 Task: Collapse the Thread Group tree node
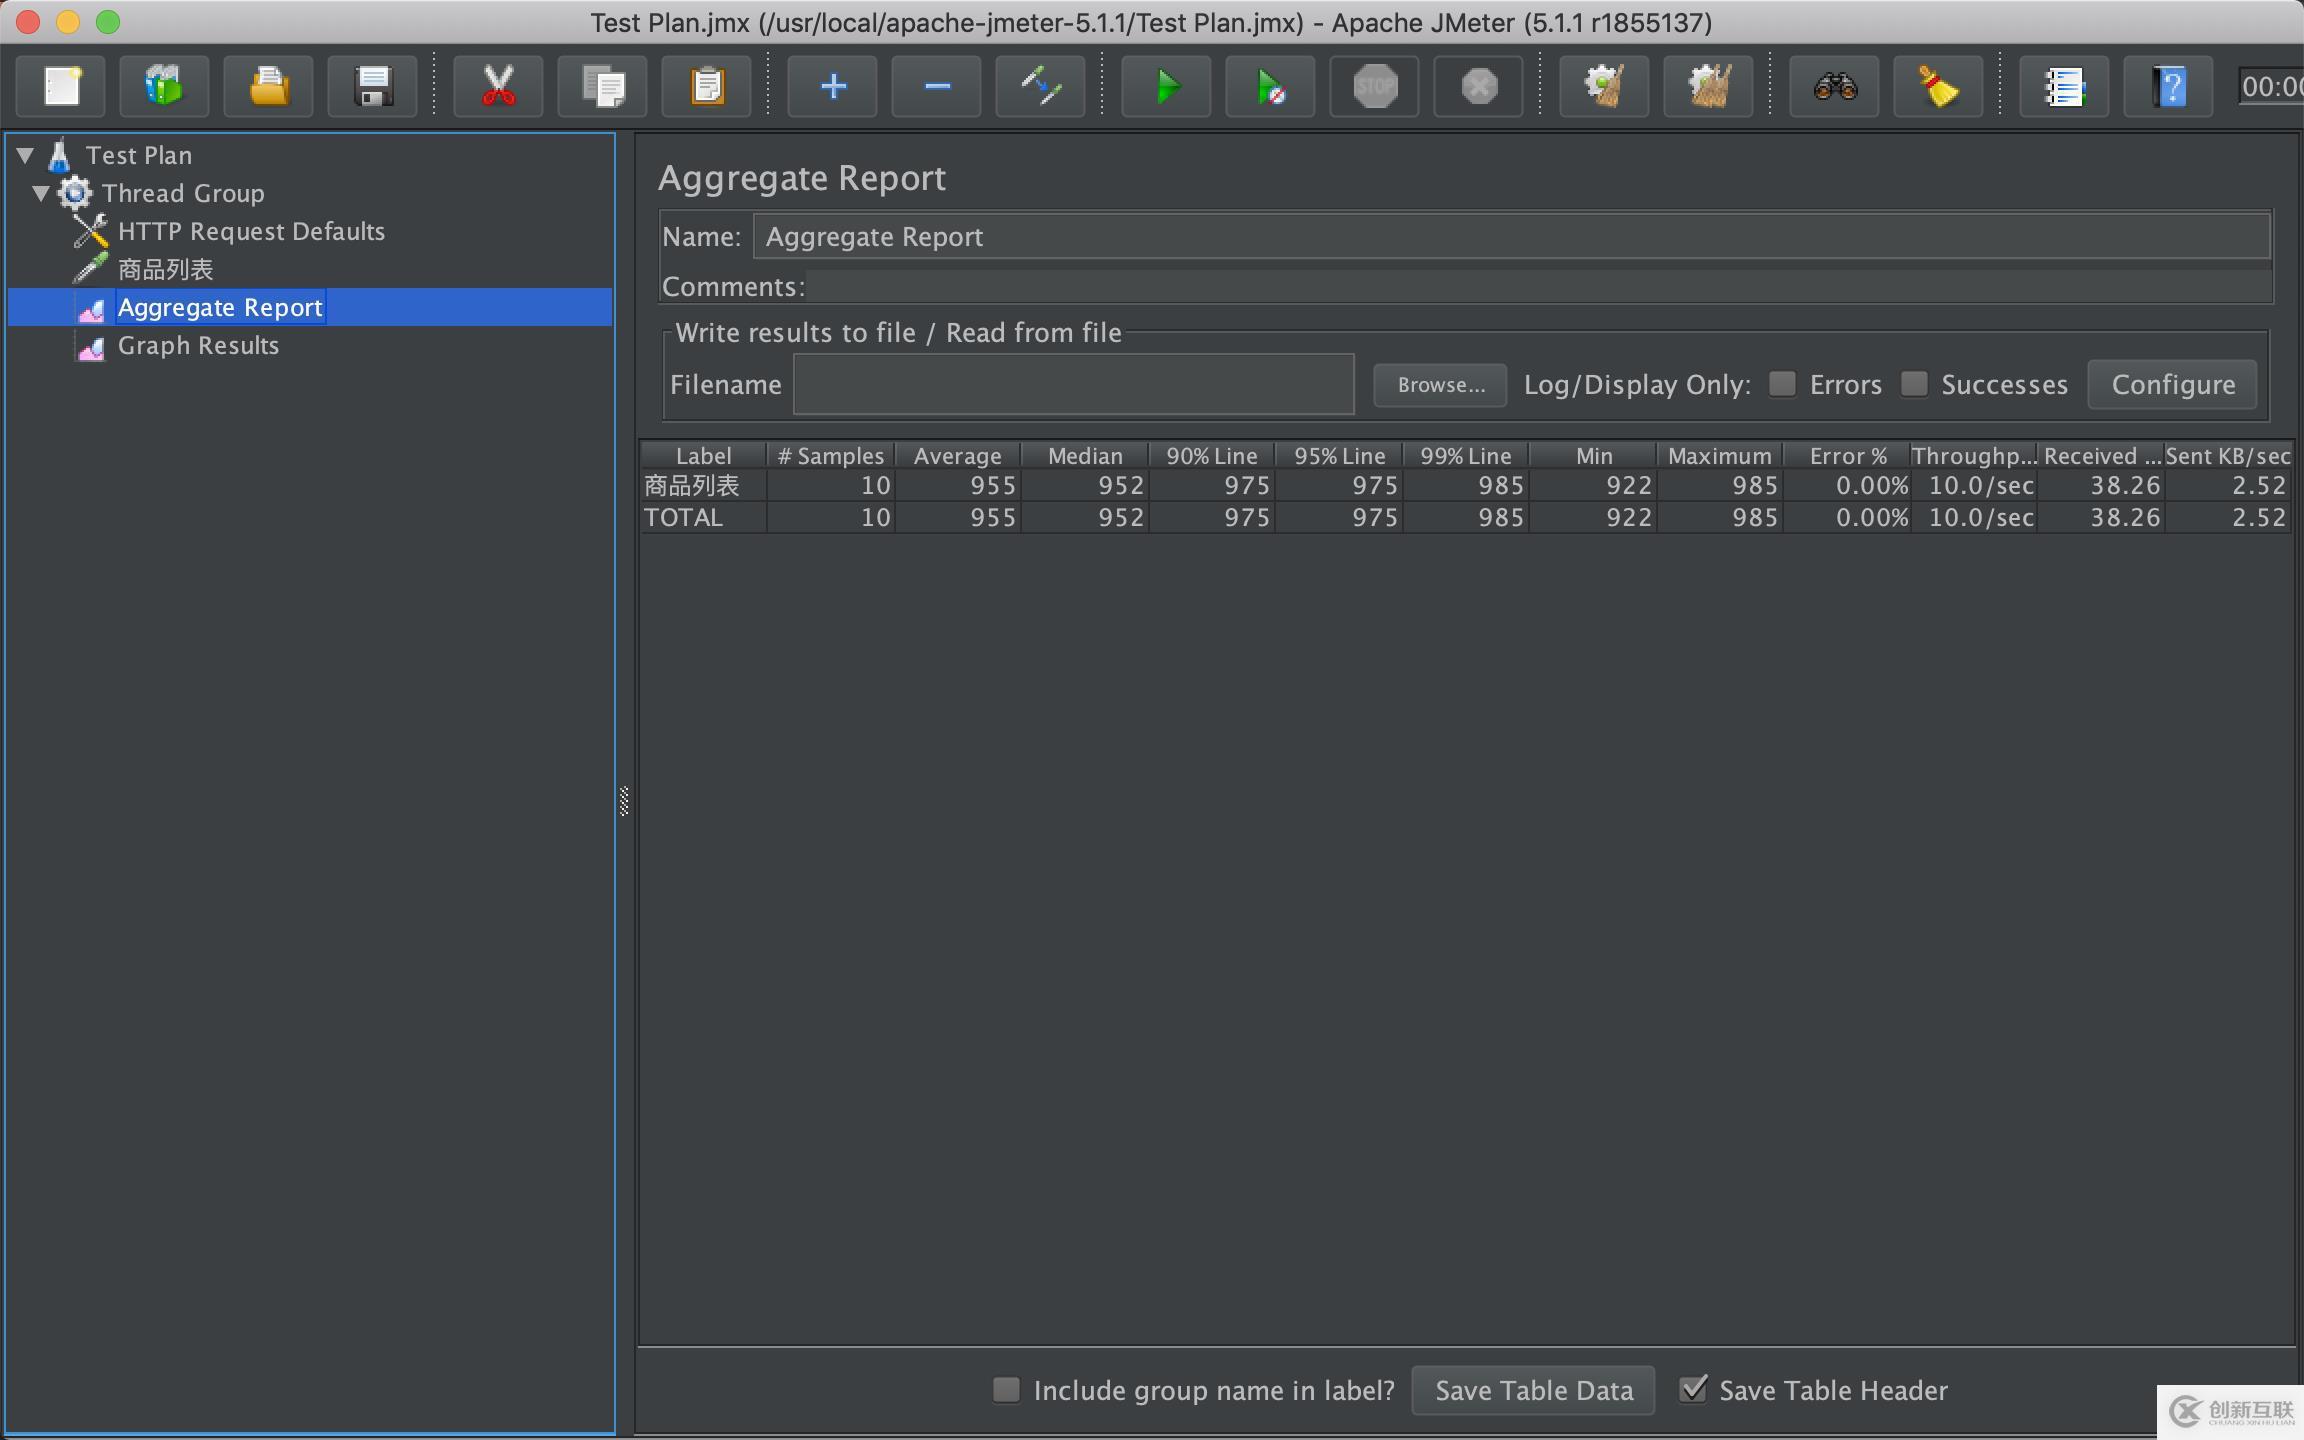point(41,193)
